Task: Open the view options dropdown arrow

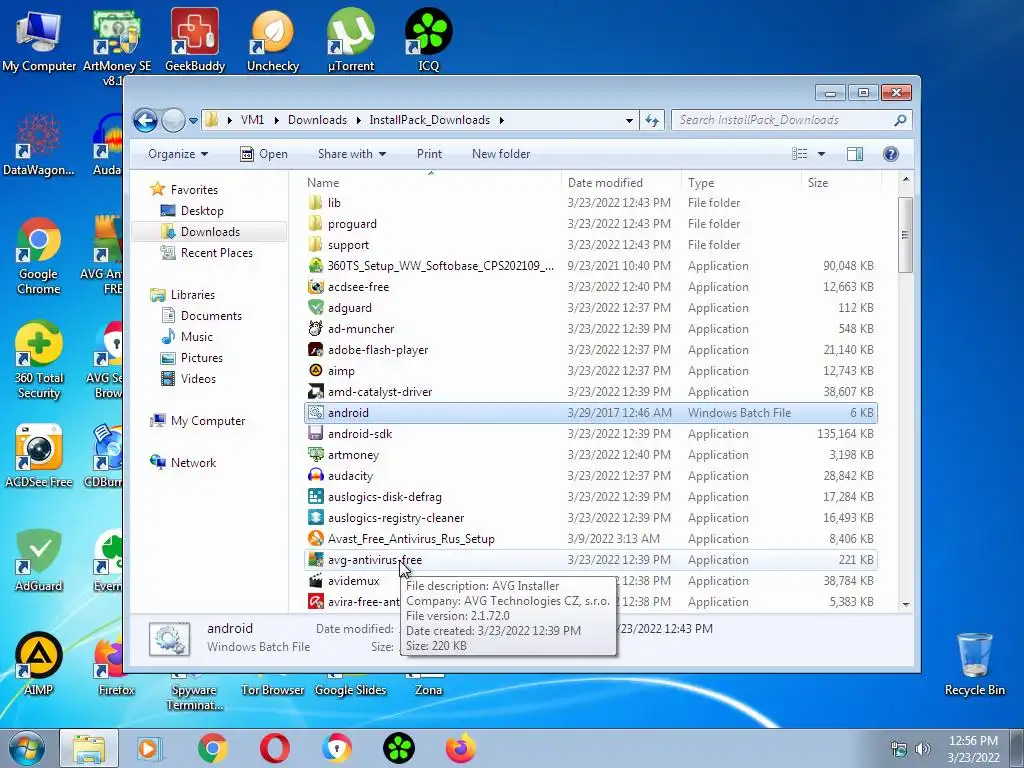Action: 822,154
